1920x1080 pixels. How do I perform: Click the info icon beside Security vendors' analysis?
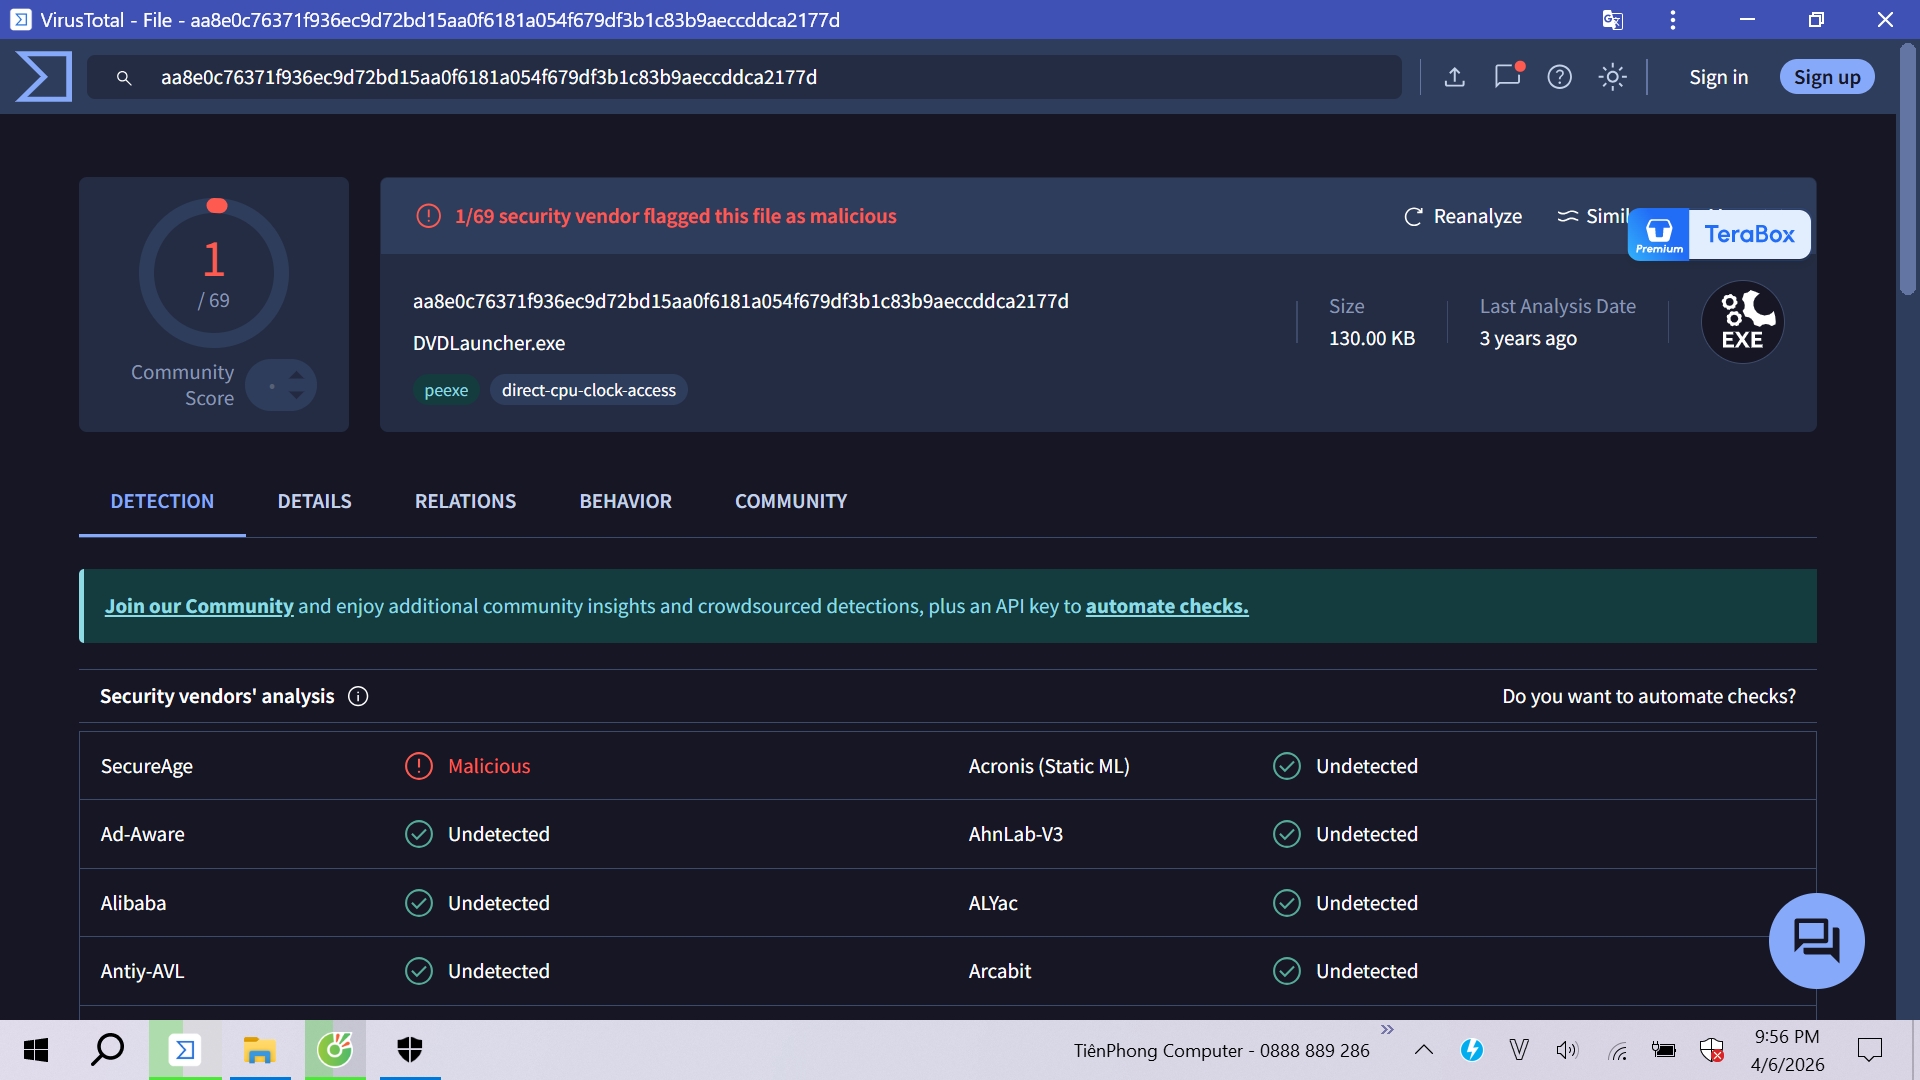[358, 697]
